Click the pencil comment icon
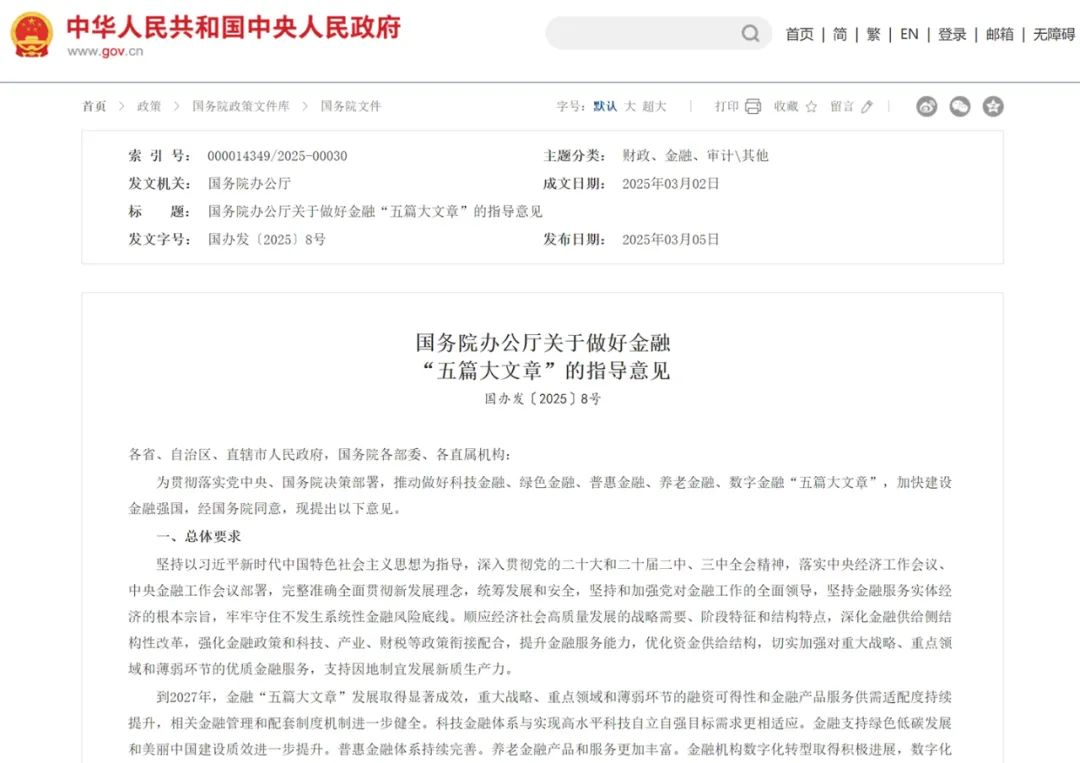The image size is (1080, 763). click(x=867, y=107)
